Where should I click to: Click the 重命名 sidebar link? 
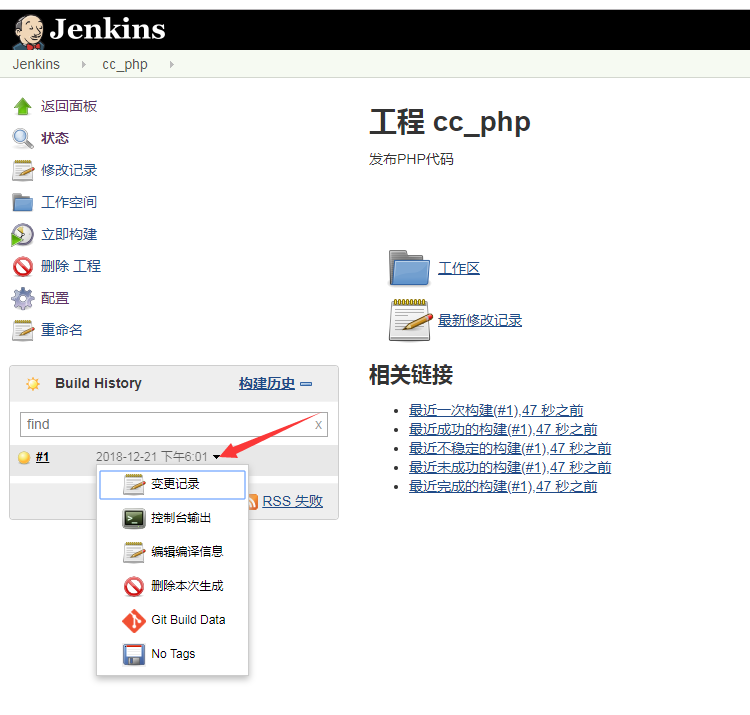62,330
